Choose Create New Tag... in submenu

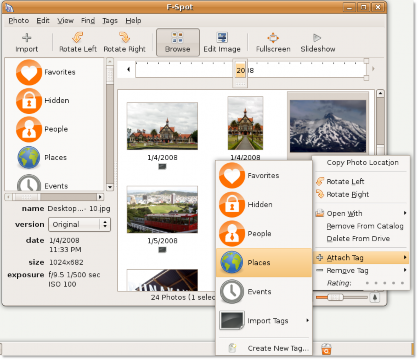pyautogui.click(x=264, y=348)
